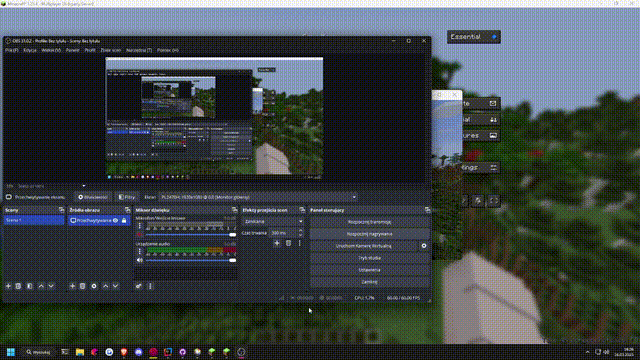Open the Profil menu
The height and width of the screenshot is (360, 640).
(x=90, y=50)
